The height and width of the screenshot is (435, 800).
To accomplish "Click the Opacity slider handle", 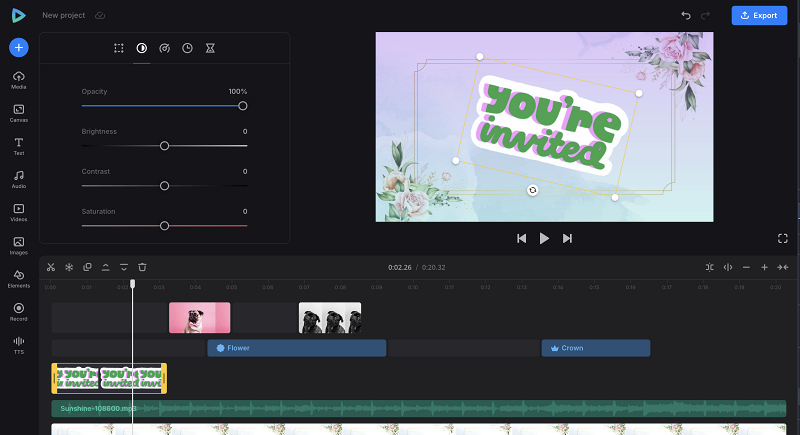I will click(x=243, y=106).
